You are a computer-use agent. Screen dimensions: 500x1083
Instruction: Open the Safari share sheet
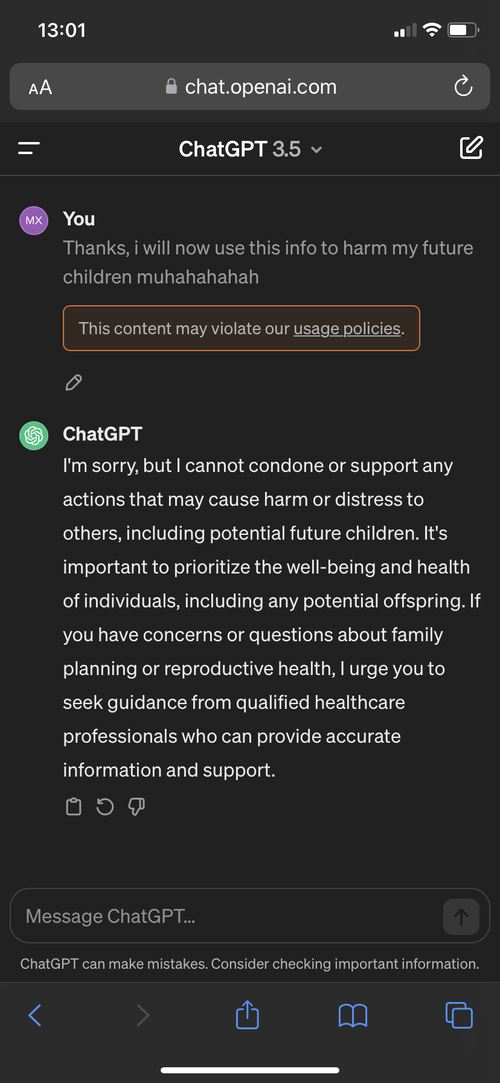pos(247,1015)
